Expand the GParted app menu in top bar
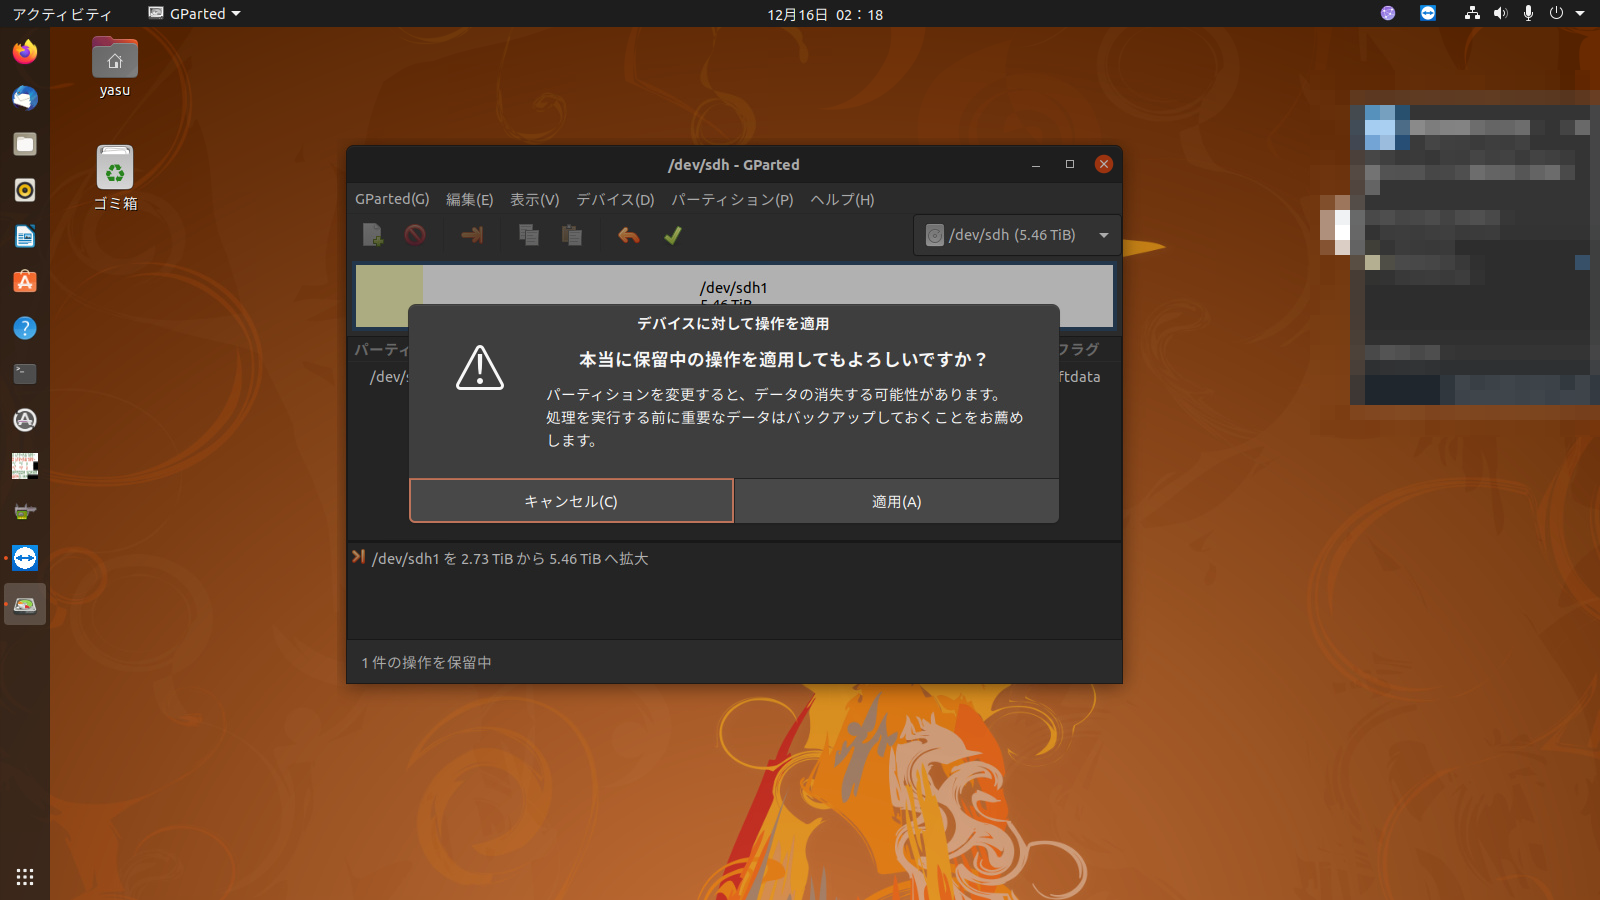Image resolution: width=1600 pixels, height=900 pixels. coord(196,14)
